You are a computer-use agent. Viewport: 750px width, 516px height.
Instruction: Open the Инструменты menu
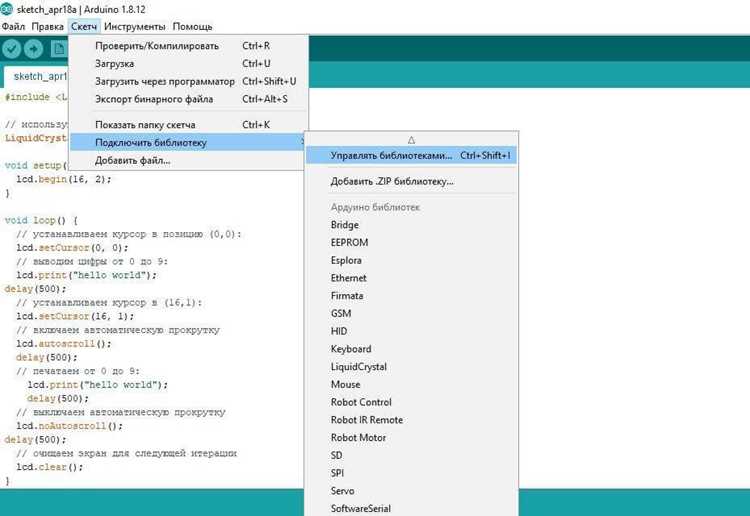[x=134, y=26]
